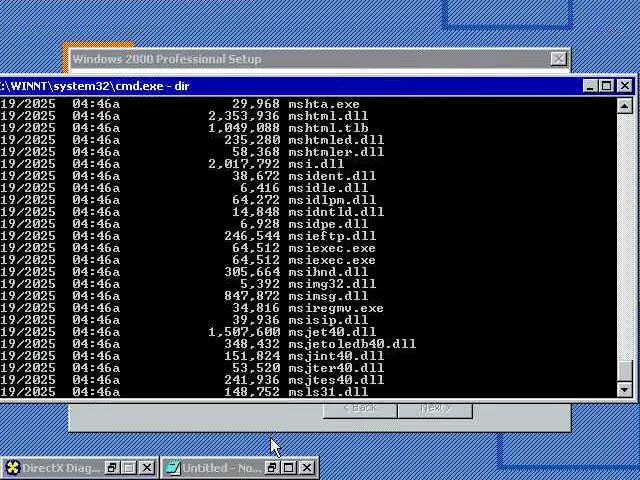Click the console scrollbar up arrow
Viewport: 640px width, 480px height.
624,106
